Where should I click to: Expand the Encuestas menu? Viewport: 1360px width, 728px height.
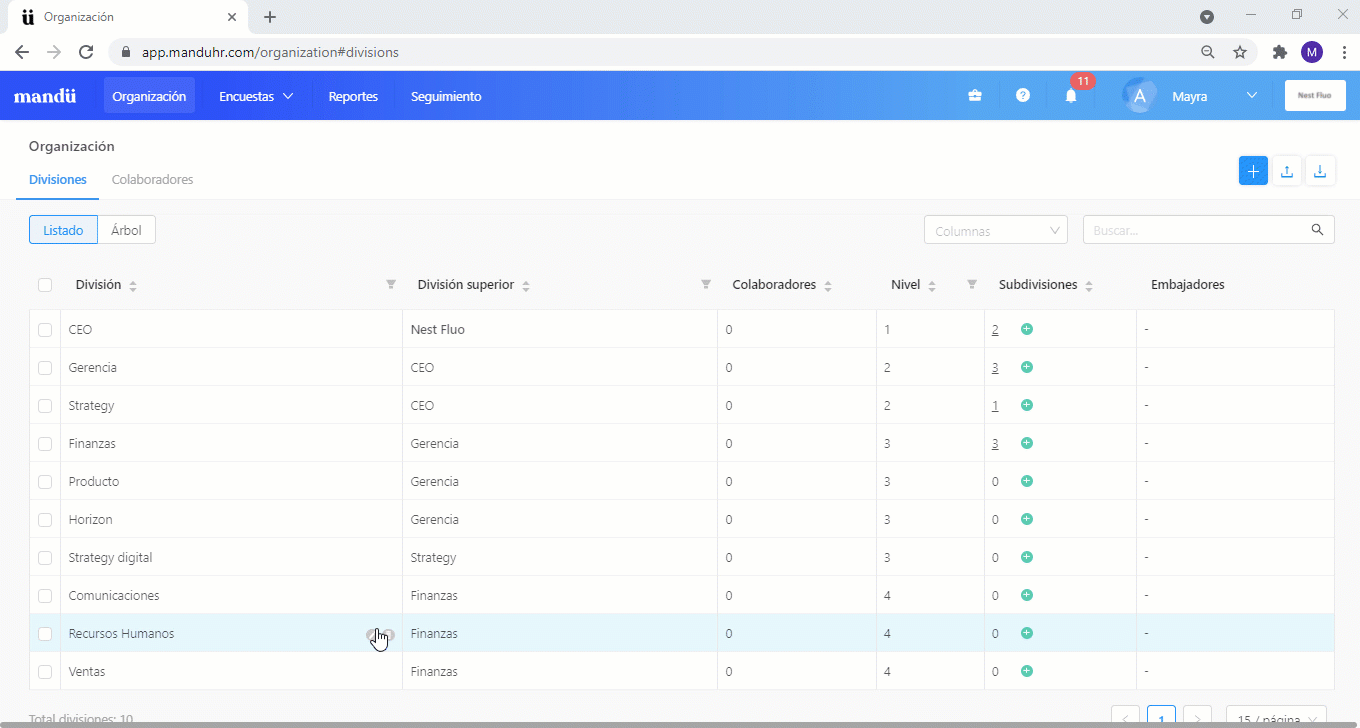click(x=256, y=96)
